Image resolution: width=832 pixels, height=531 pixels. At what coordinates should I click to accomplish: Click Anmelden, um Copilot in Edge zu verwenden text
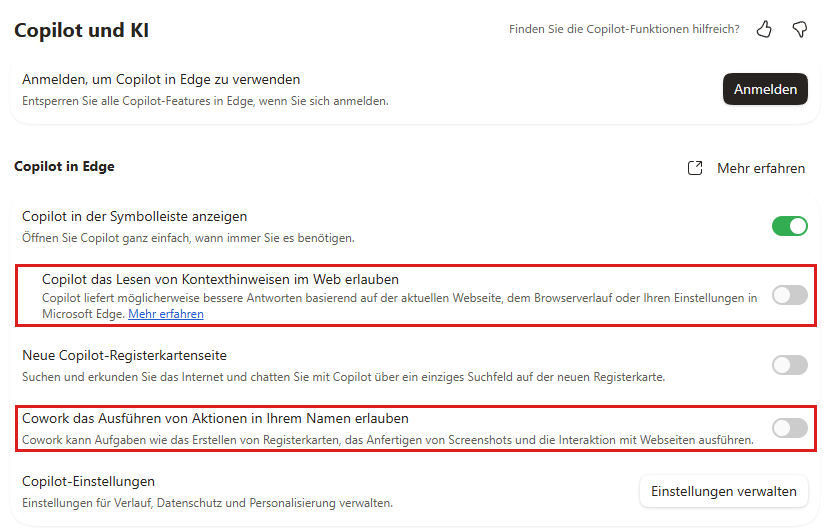click(161, 80)
